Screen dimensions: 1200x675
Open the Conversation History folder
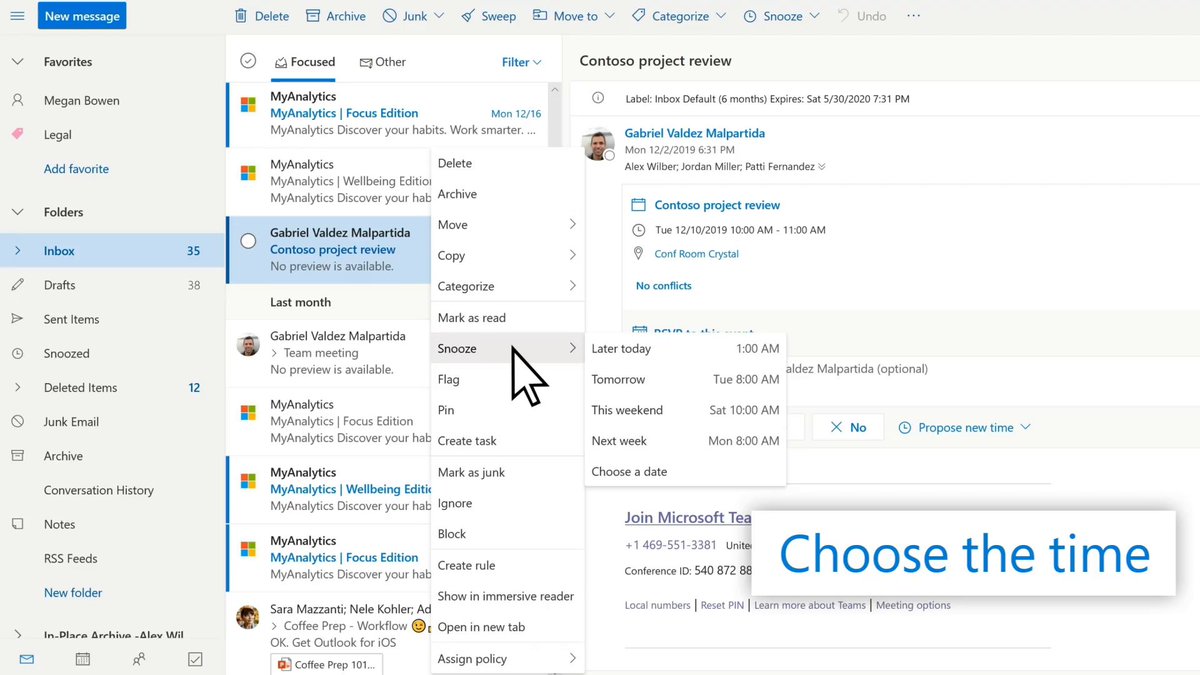[x=99, y=490]
